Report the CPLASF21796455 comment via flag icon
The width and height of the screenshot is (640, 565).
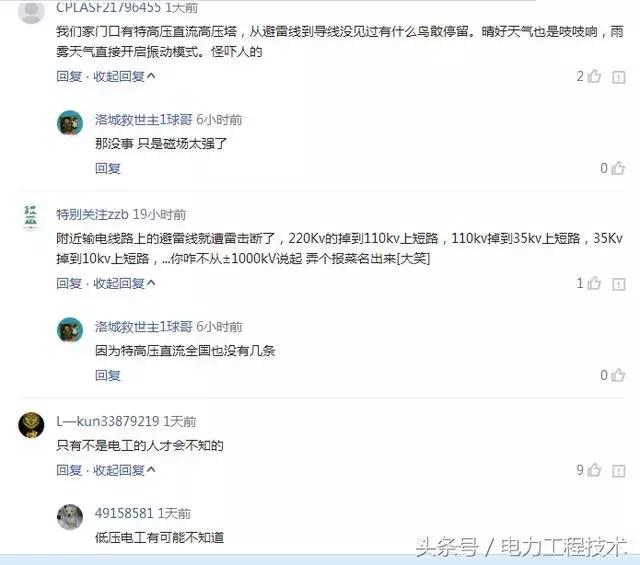tap(618, 77)
